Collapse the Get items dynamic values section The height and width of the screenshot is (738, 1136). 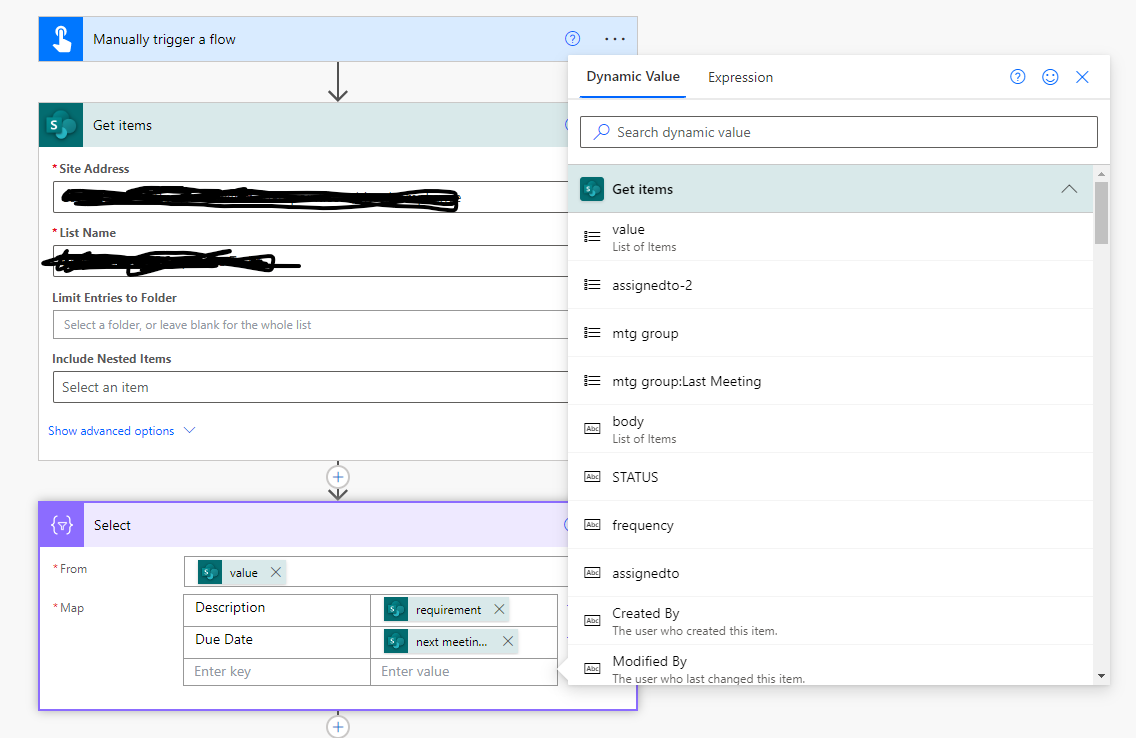(1069, 188)
